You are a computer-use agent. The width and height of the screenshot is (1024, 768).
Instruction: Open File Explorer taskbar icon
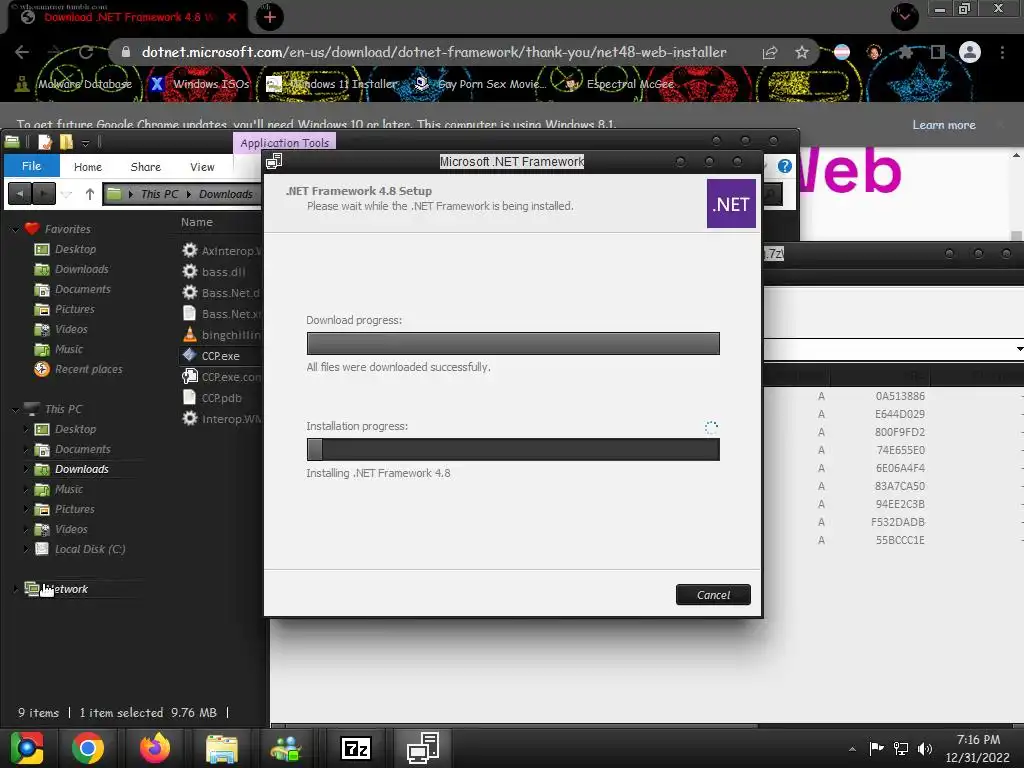point(222,748)
